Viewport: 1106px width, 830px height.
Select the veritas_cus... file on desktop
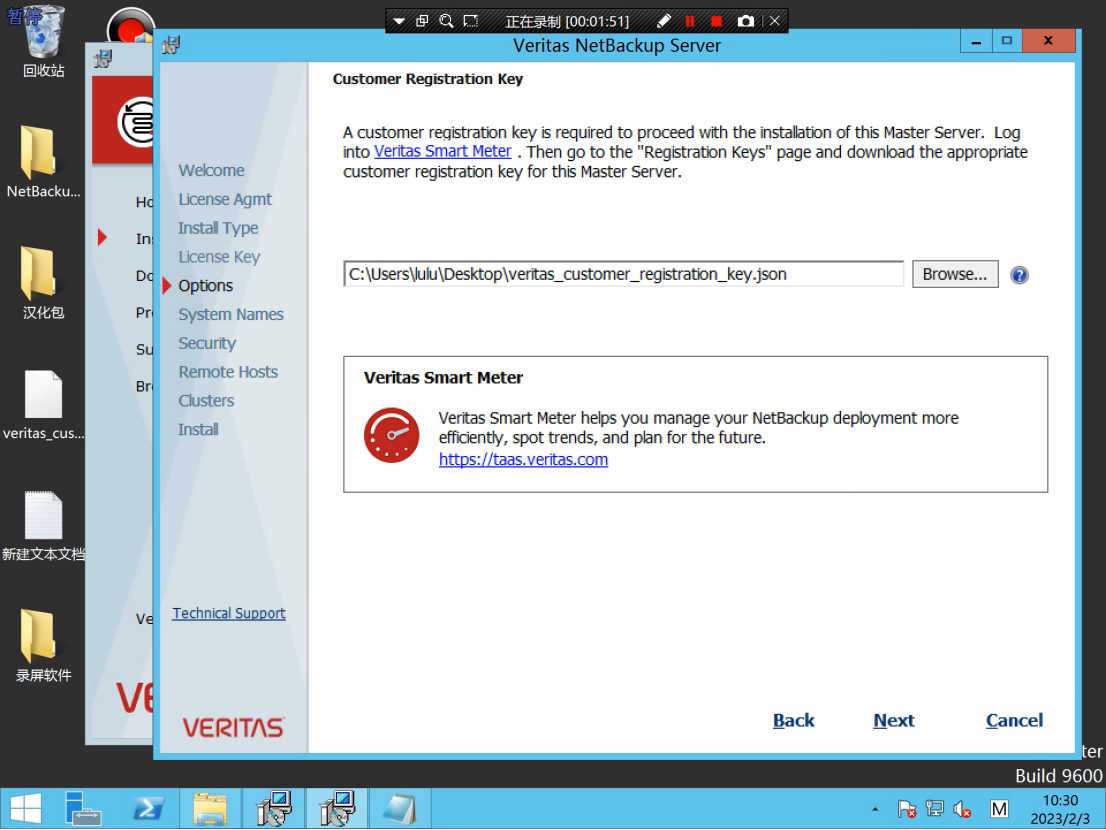(43, 405)
